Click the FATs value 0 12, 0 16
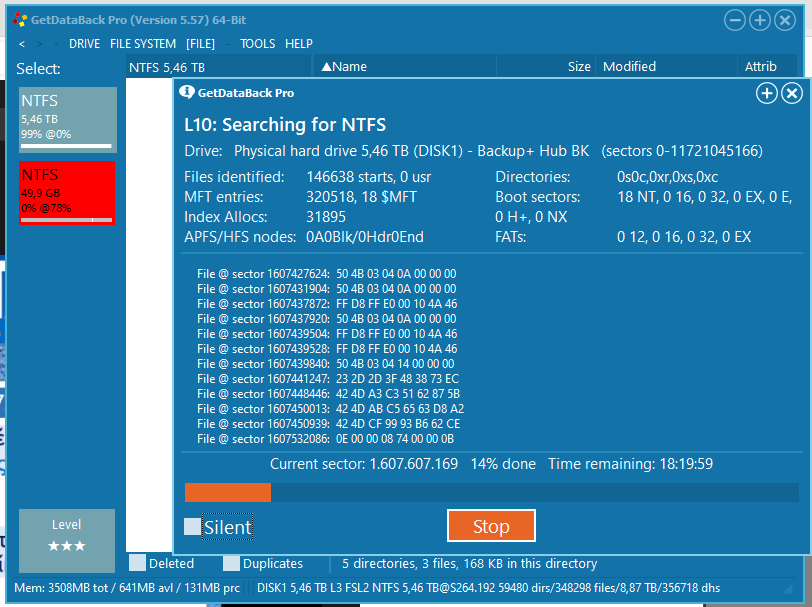This screenshot has width=812, height=607. (684, 237)
